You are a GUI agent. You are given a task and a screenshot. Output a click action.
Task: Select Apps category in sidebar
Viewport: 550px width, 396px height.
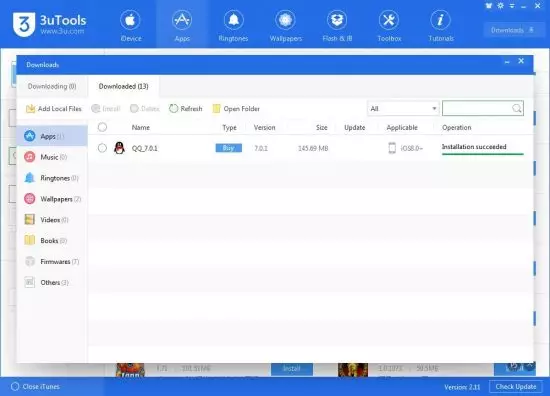(x=52, y=136)
